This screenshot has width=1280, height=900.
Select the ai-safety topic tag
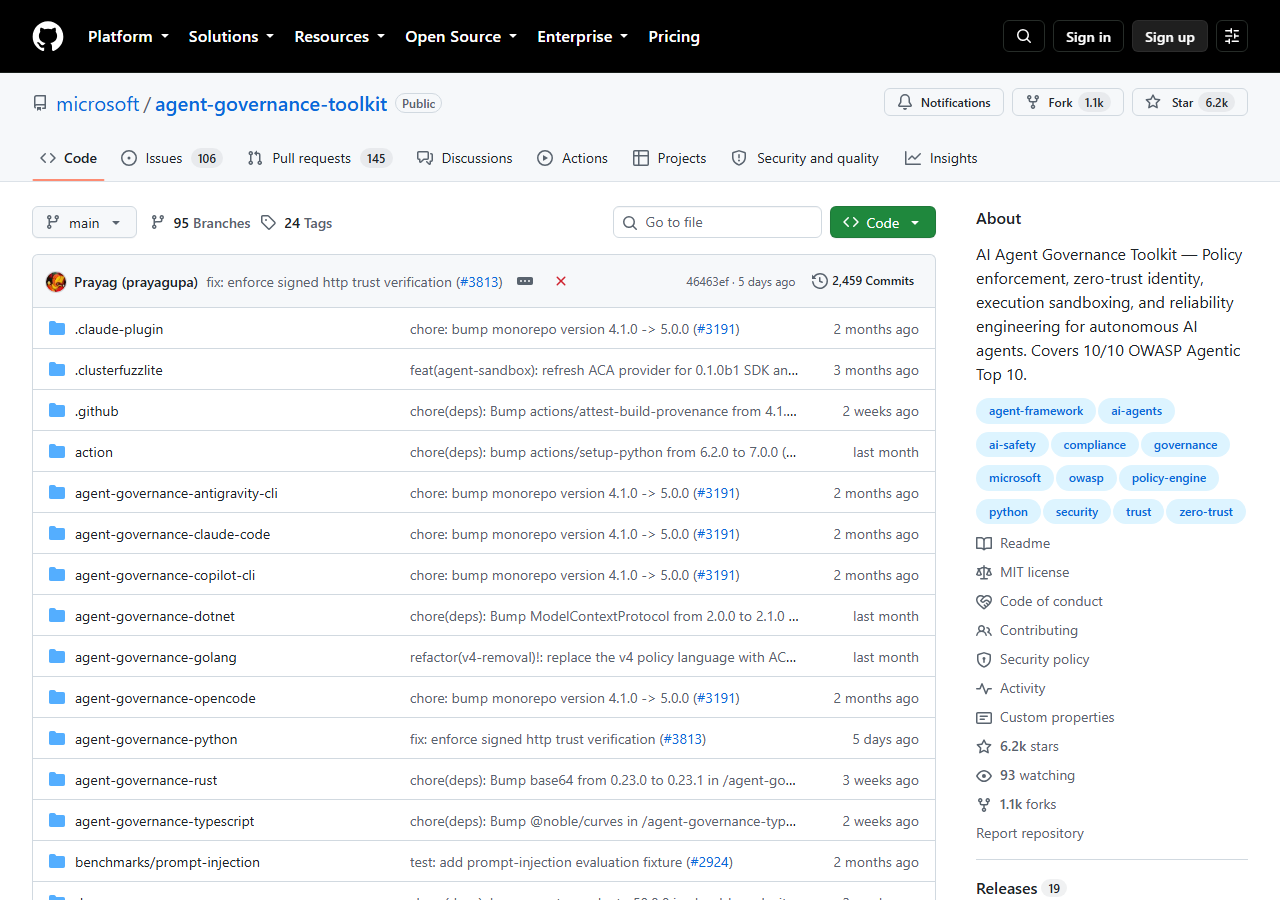[x=1012, y=445]
